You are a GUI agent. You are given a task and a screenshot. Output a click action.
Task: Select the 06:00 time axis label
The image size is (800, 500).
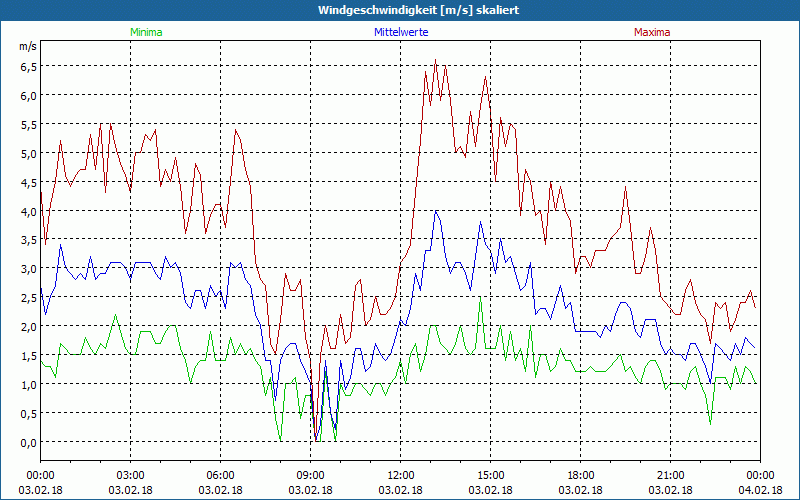pos(221,475)
